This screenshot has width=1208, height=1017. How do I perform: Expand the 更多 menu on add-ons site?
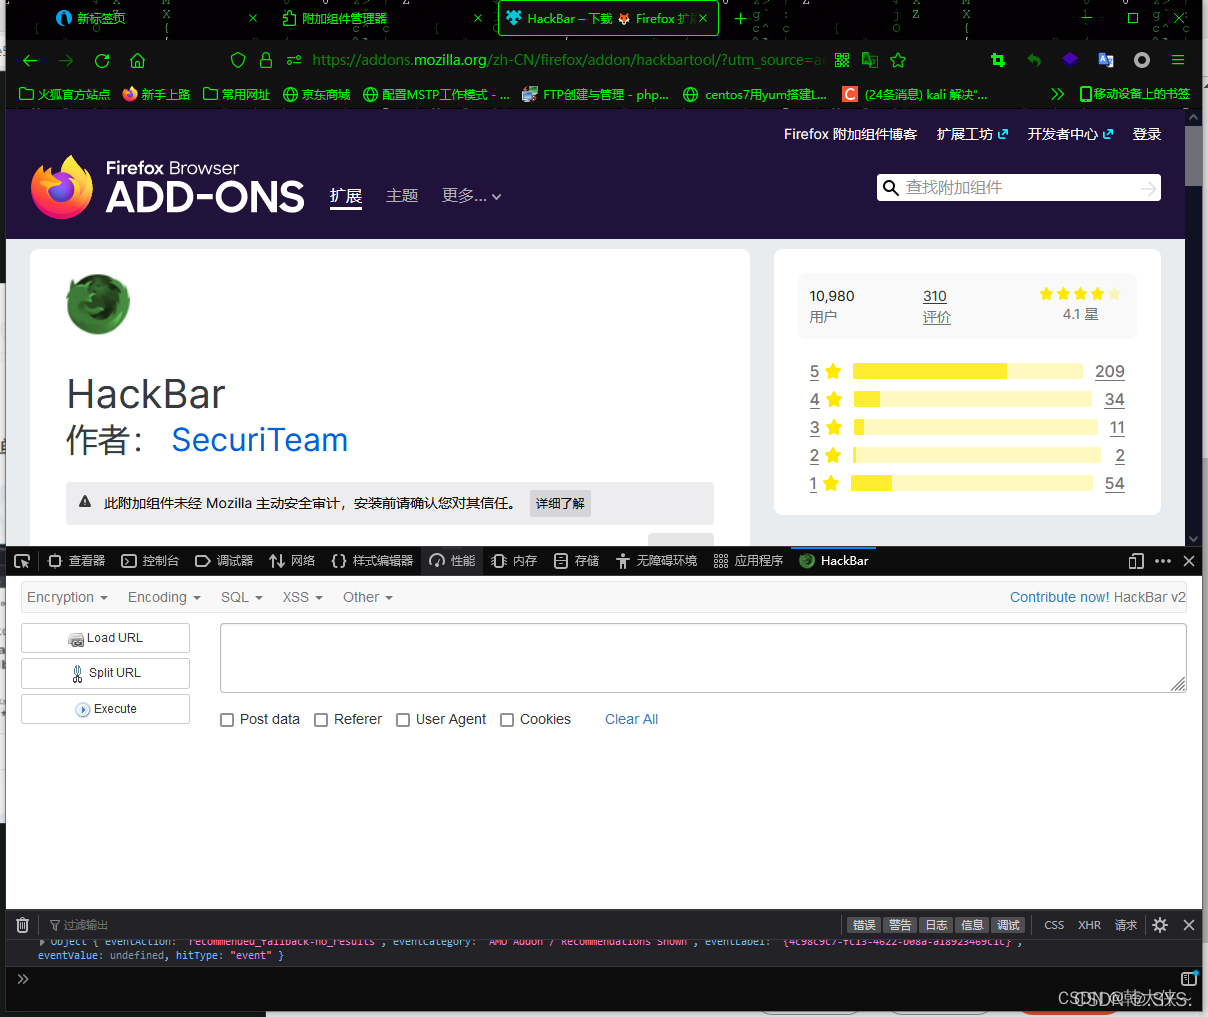pos(472,196)
